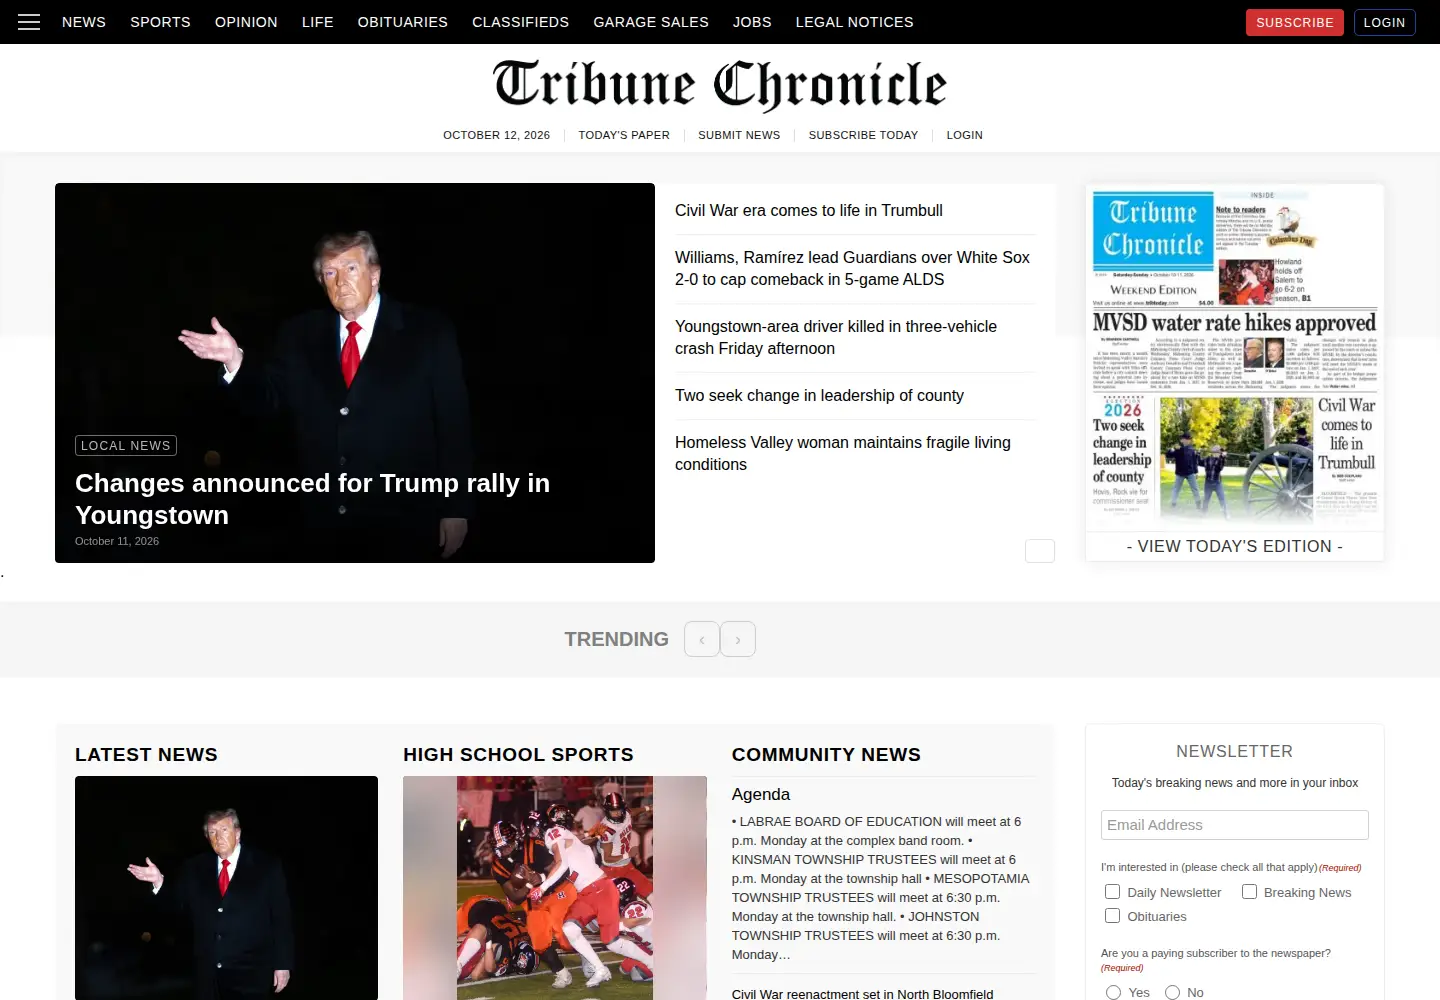The width and height of the screenshot is (1440, 1000).
Task: Check the Daily Newsletter checkbox
Action: 1112,892
